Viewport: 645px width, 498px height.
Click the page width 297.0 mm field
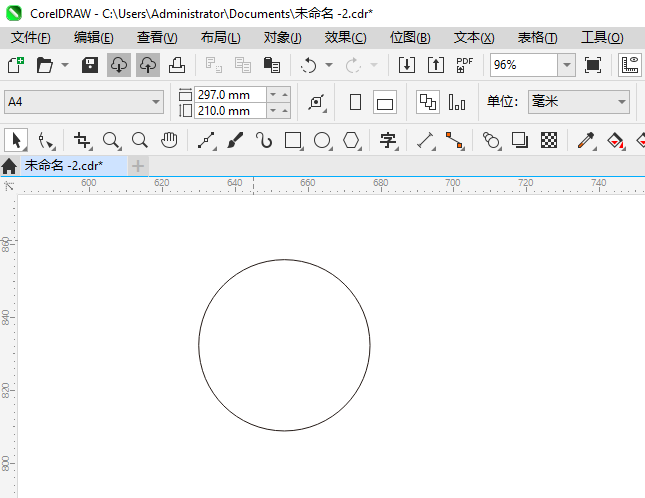[x=230, y=95]
